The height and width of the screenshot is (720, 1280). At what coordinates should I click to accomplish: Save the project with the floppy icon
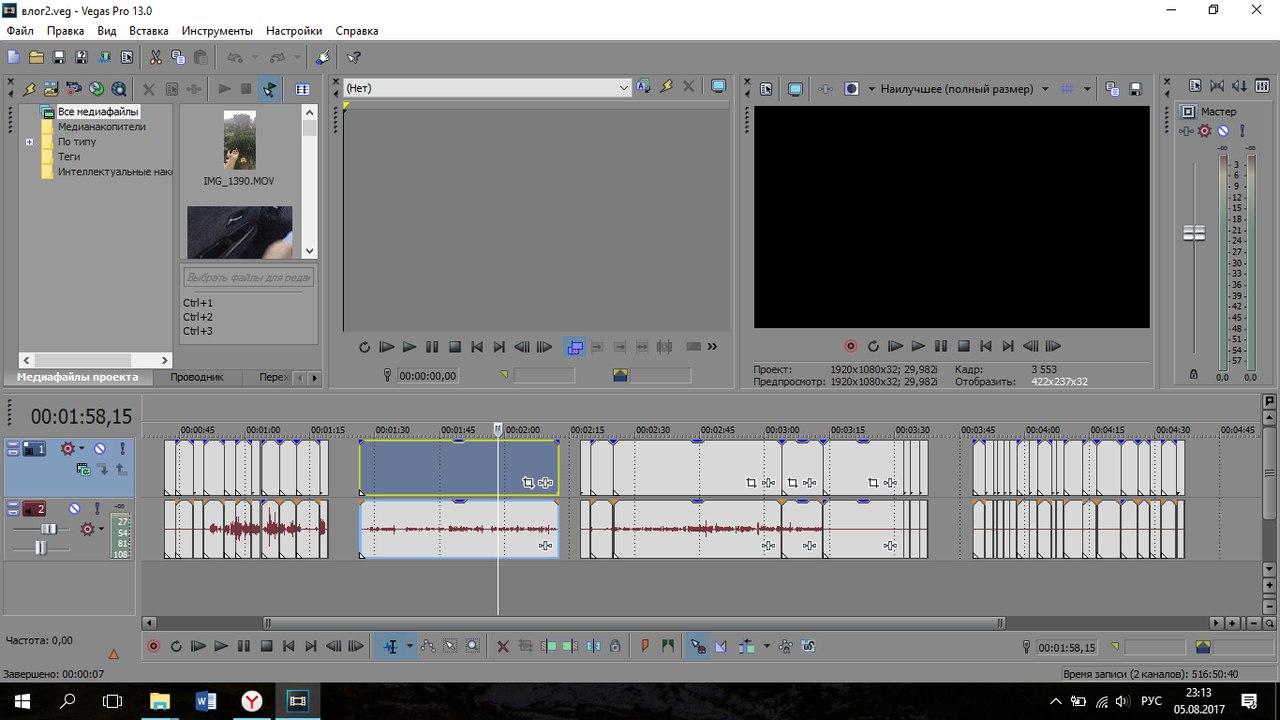point(59,57)
